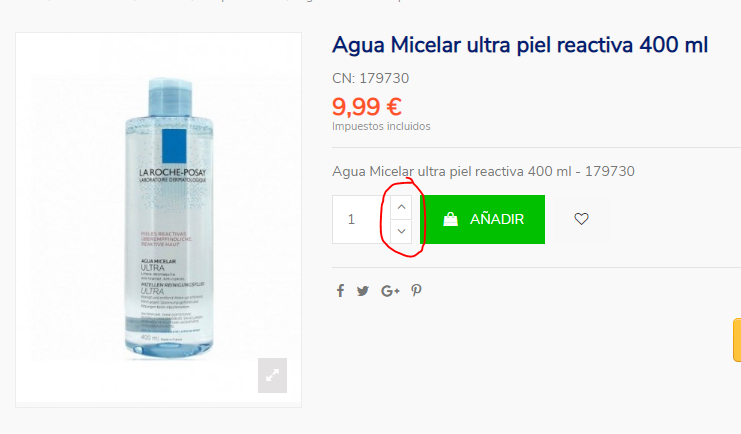
Task: Click the CN: 179730 reference code
Action: click(370, 78)
